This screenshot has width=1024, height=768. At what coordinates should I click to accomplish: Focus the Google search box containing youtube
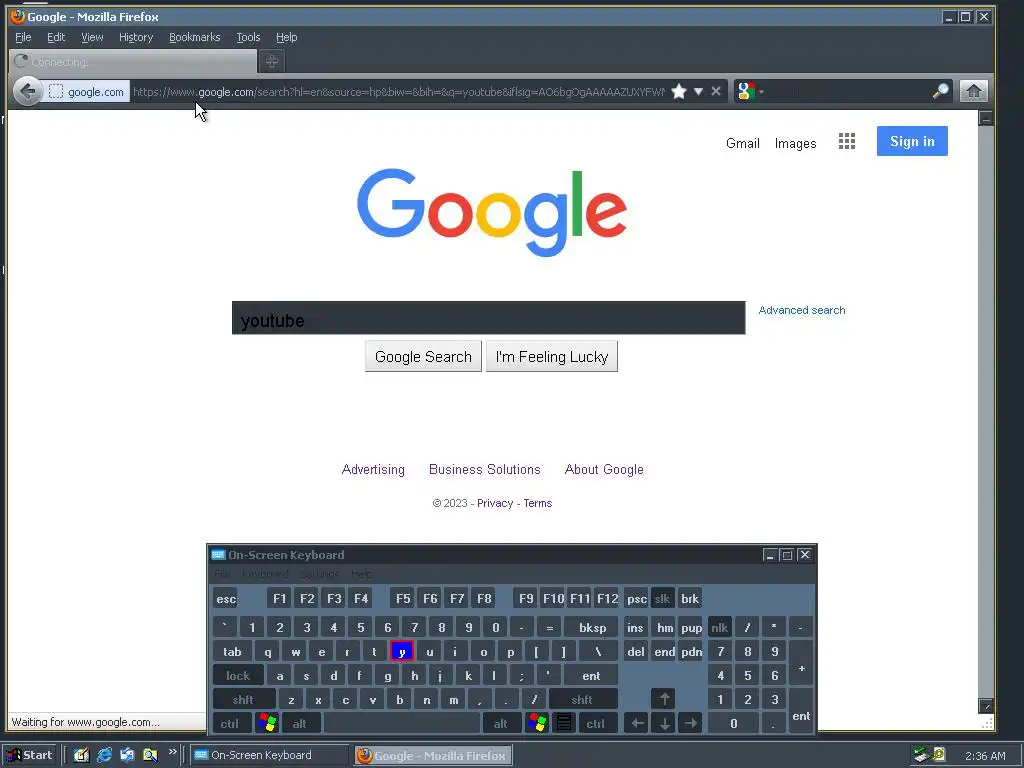click(x=488, y=318)
